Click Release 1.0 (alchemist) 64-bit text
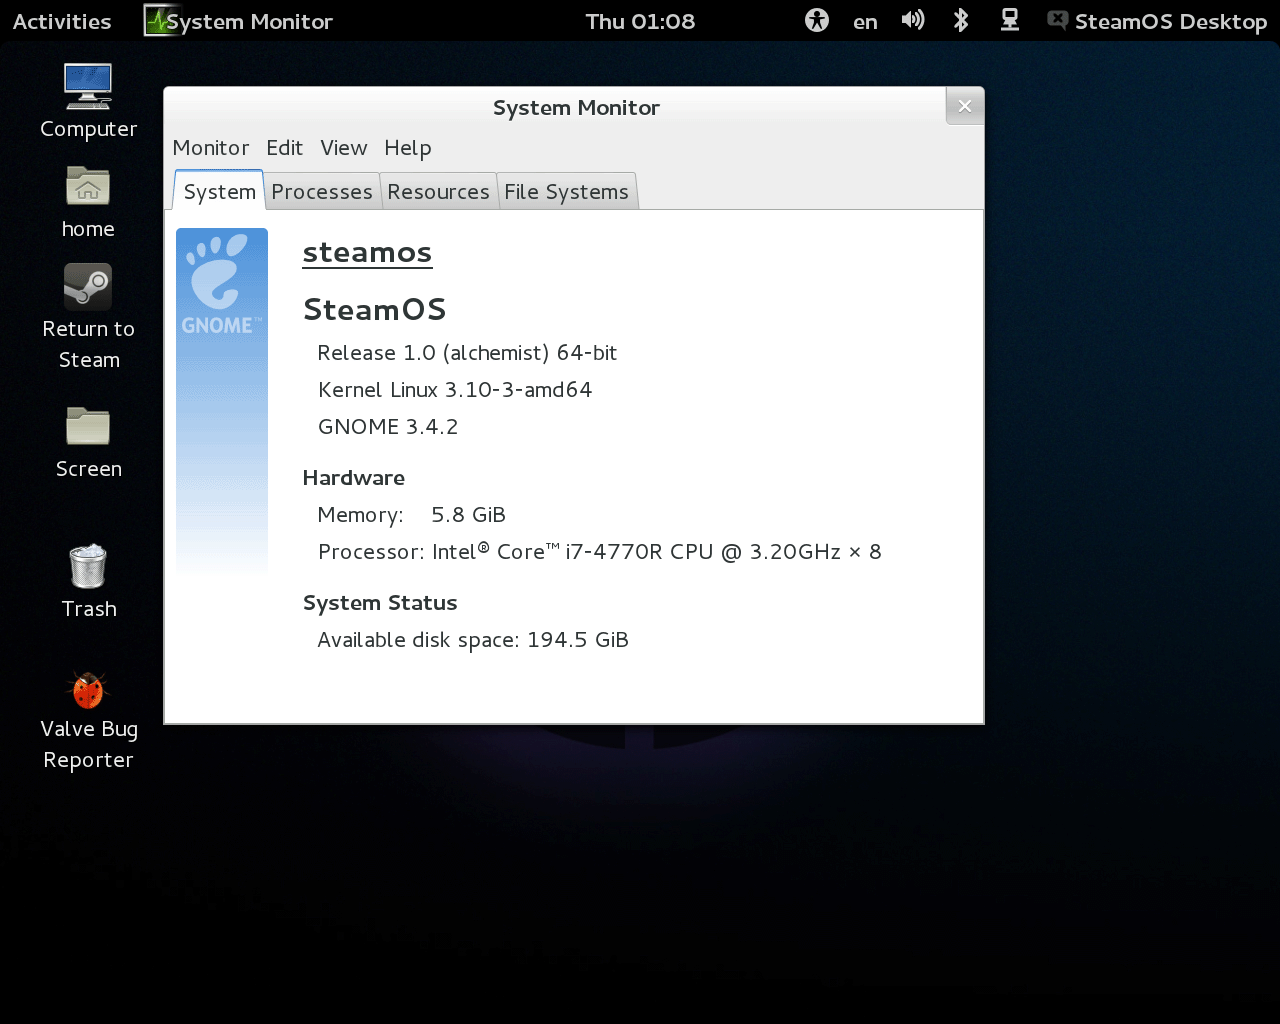 click(x=467, y=353)
